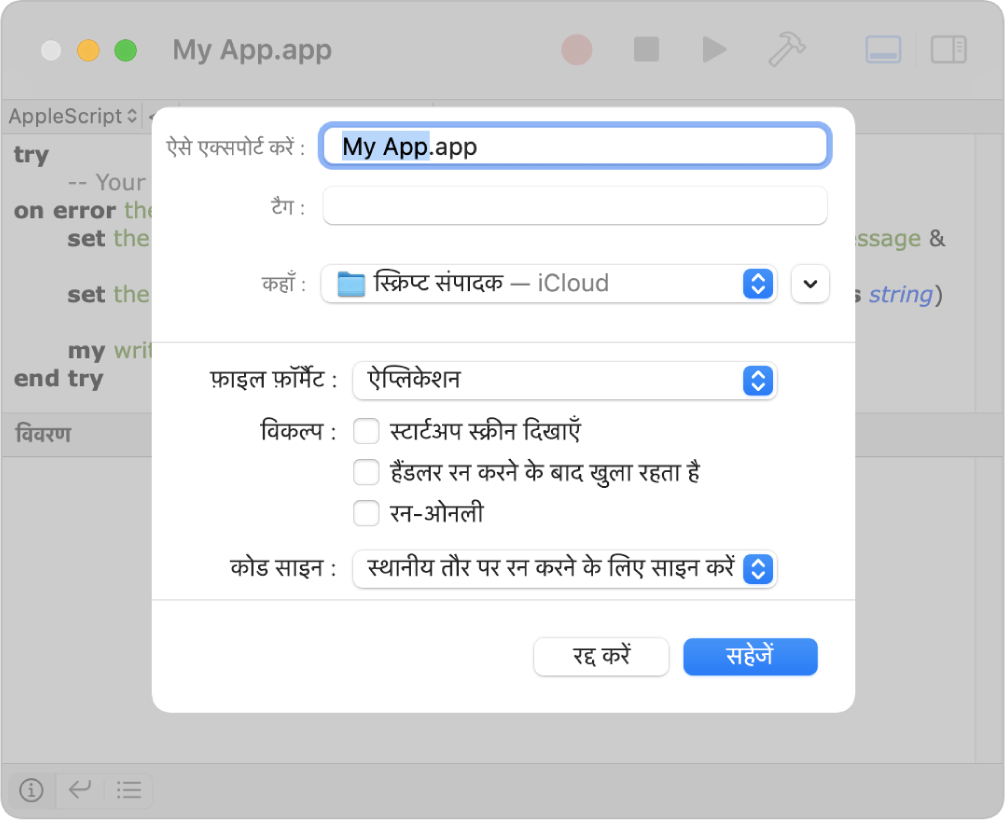Open the कहाँ location popup स्क्रिप्ट संपादक — iCloud

pyautogui.click(x=549, y=283)
